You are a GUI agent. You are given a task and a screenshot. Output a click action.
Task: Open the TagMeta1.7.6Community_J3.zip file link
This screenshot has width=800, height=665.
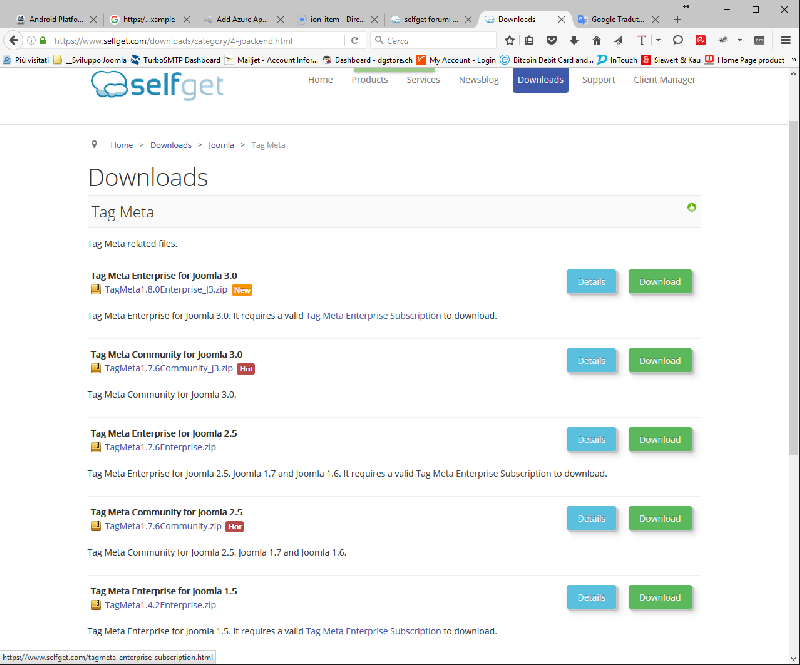click(x=168, y=368)
